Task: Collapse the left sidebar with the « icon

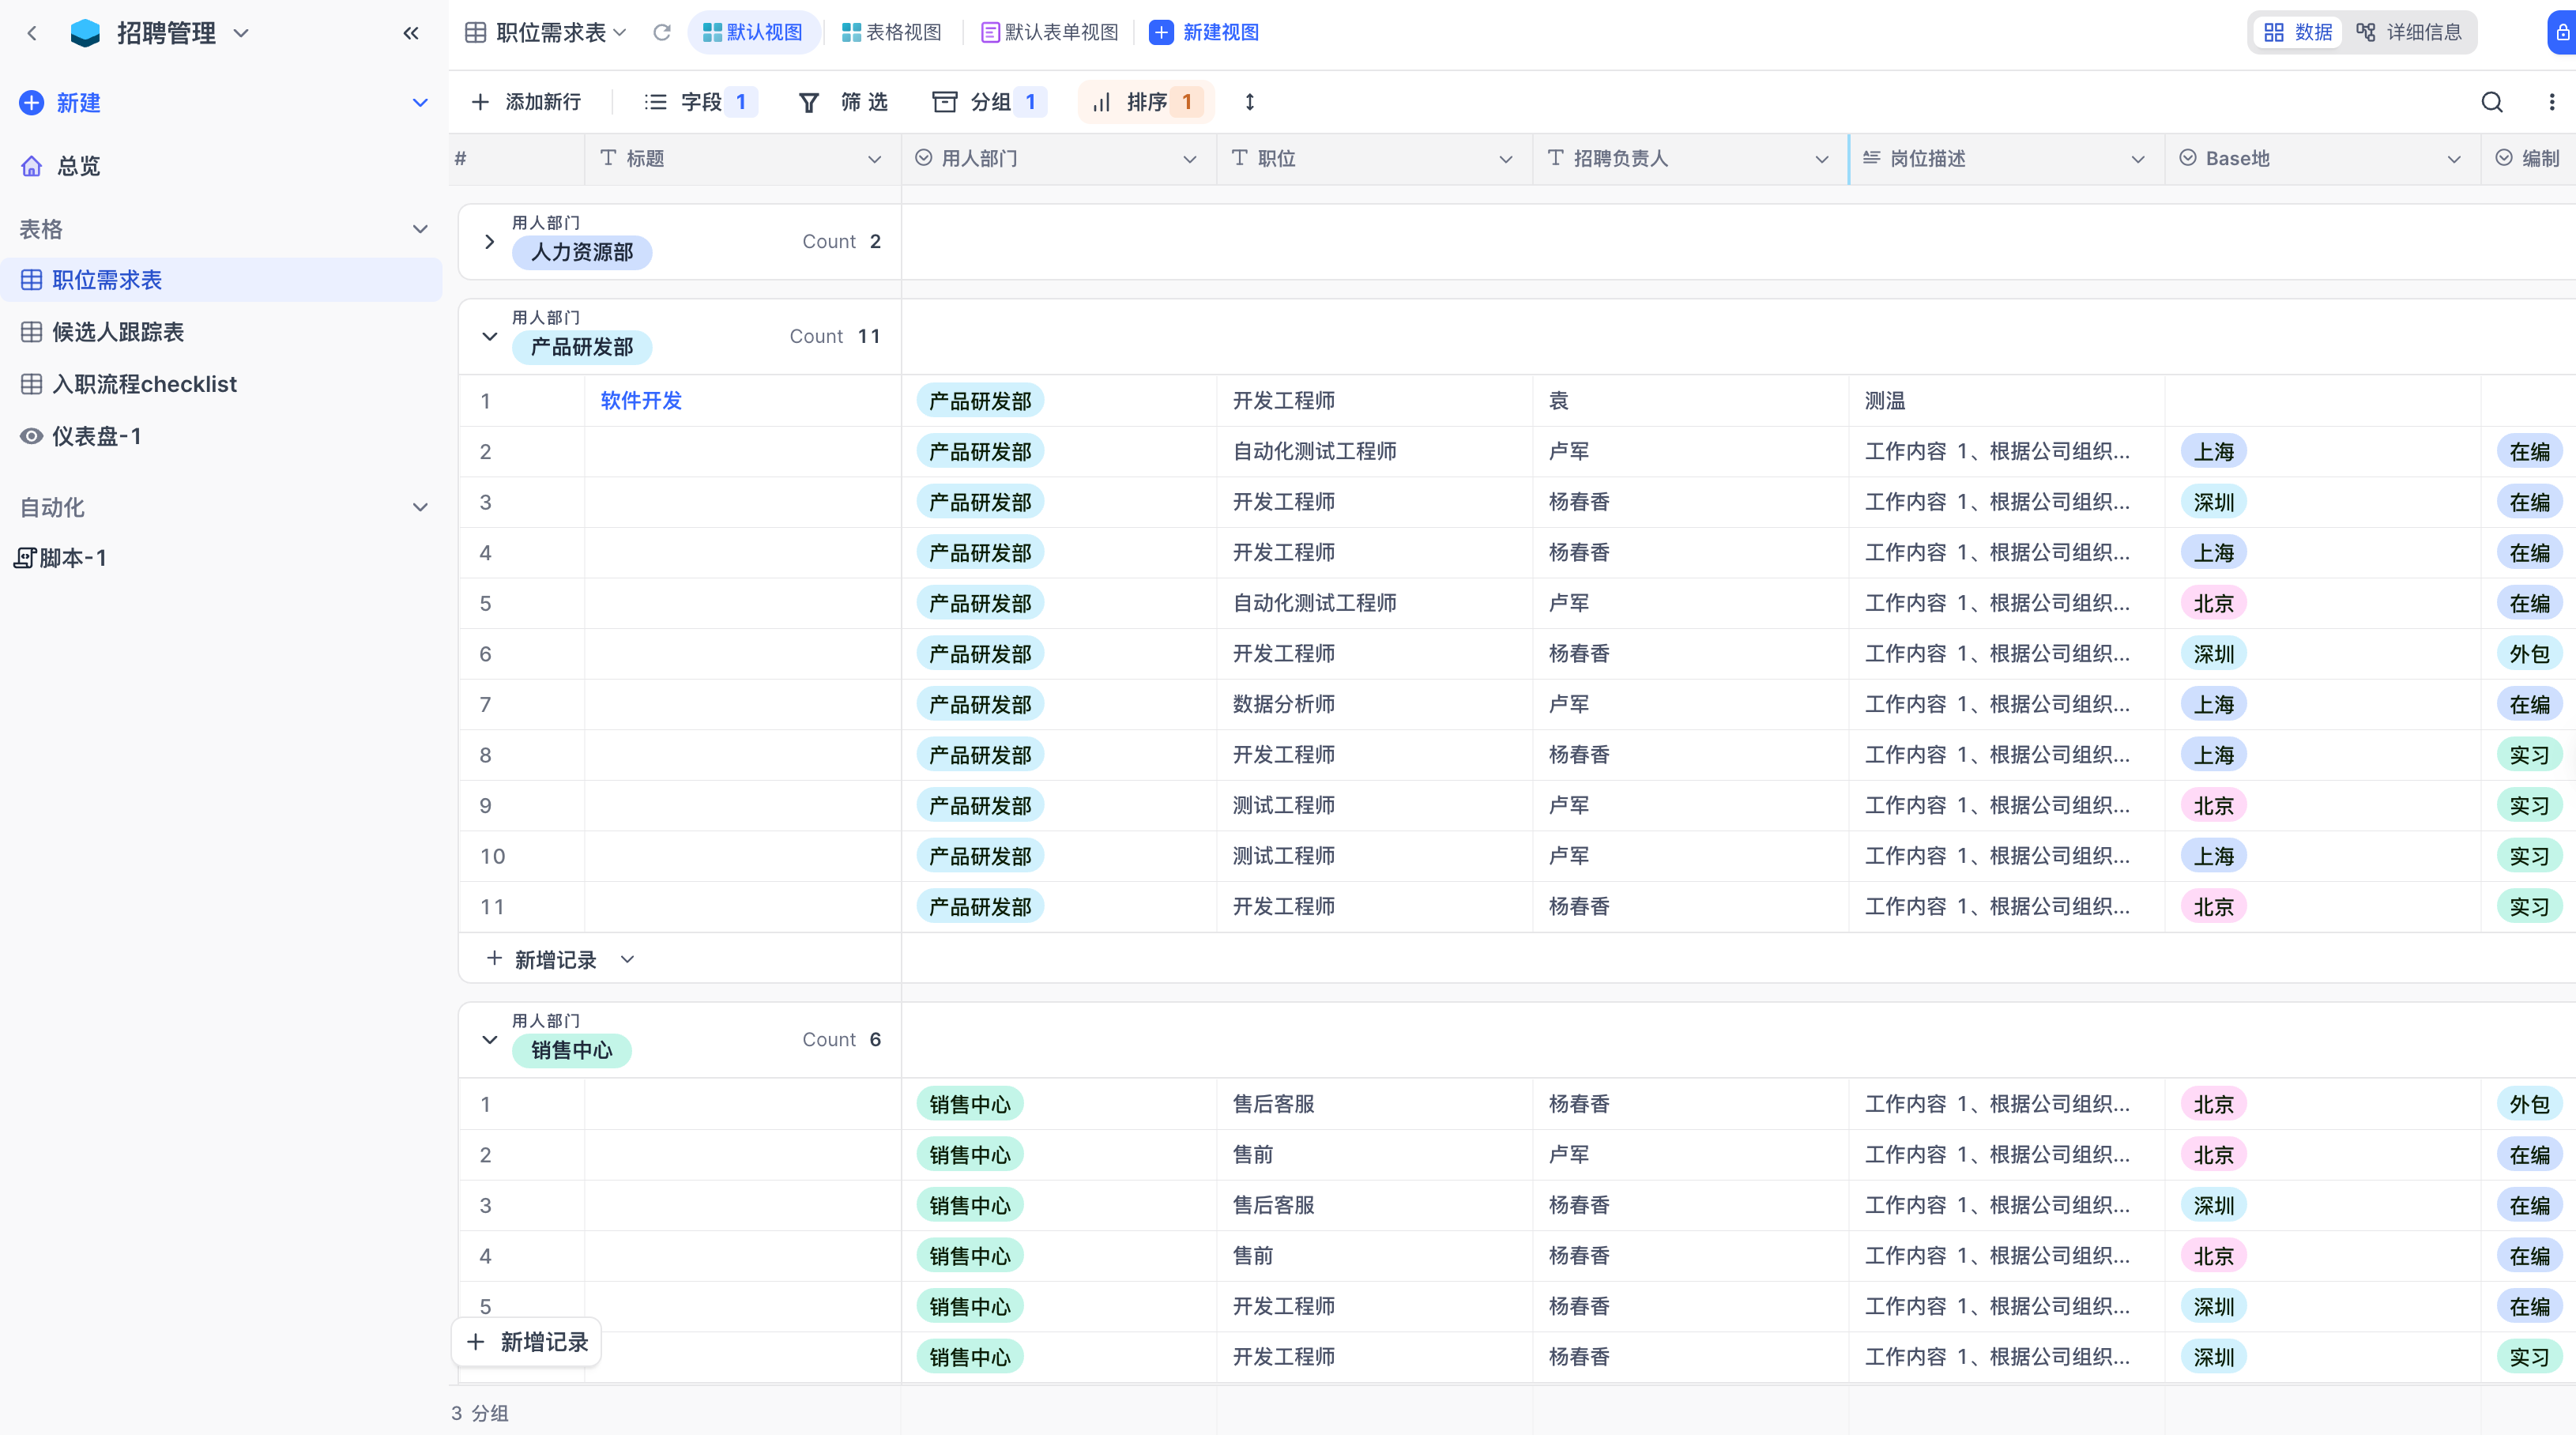Action: 411,32
